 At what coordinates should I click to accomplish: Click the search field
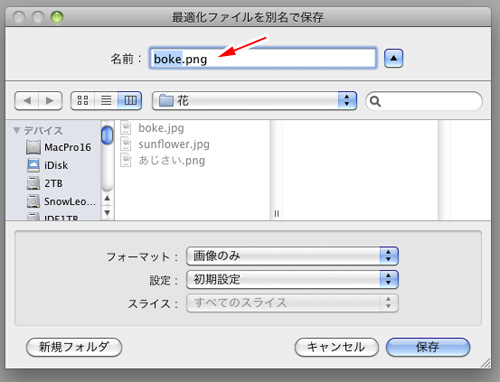coord(424,101)
